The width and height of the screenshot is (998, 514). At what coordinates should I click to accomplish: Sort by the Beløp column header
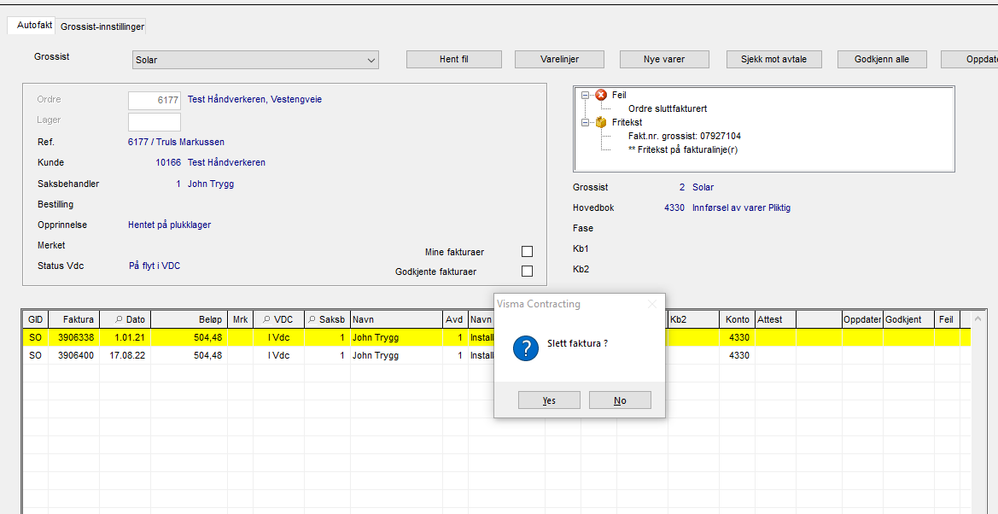point(188,319)
